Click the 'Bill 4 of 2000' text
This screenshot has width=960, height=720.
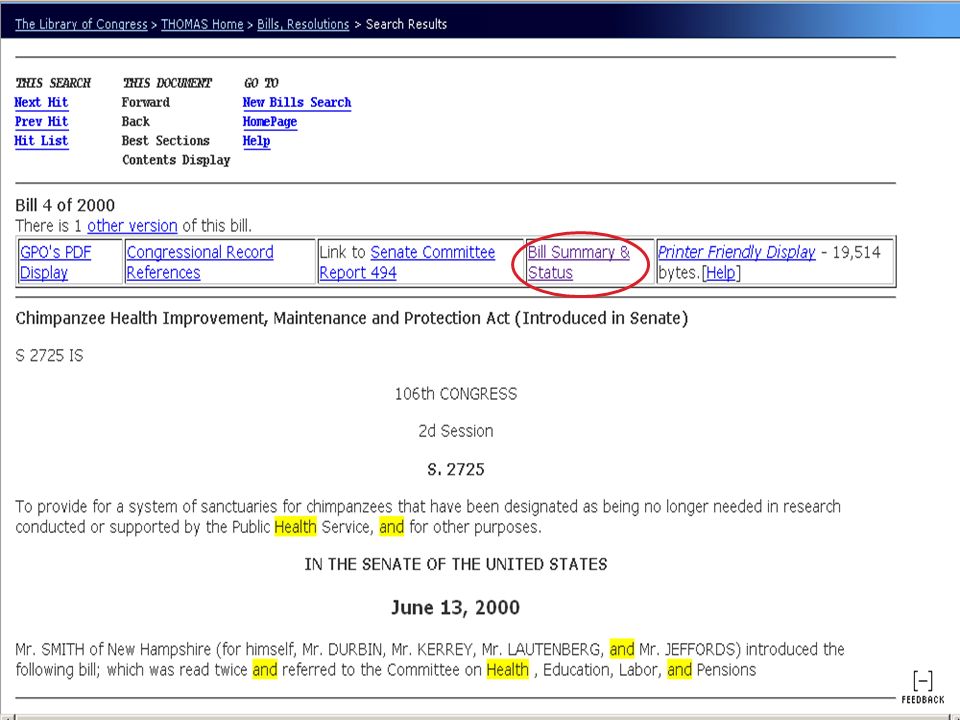click(65, 205)
